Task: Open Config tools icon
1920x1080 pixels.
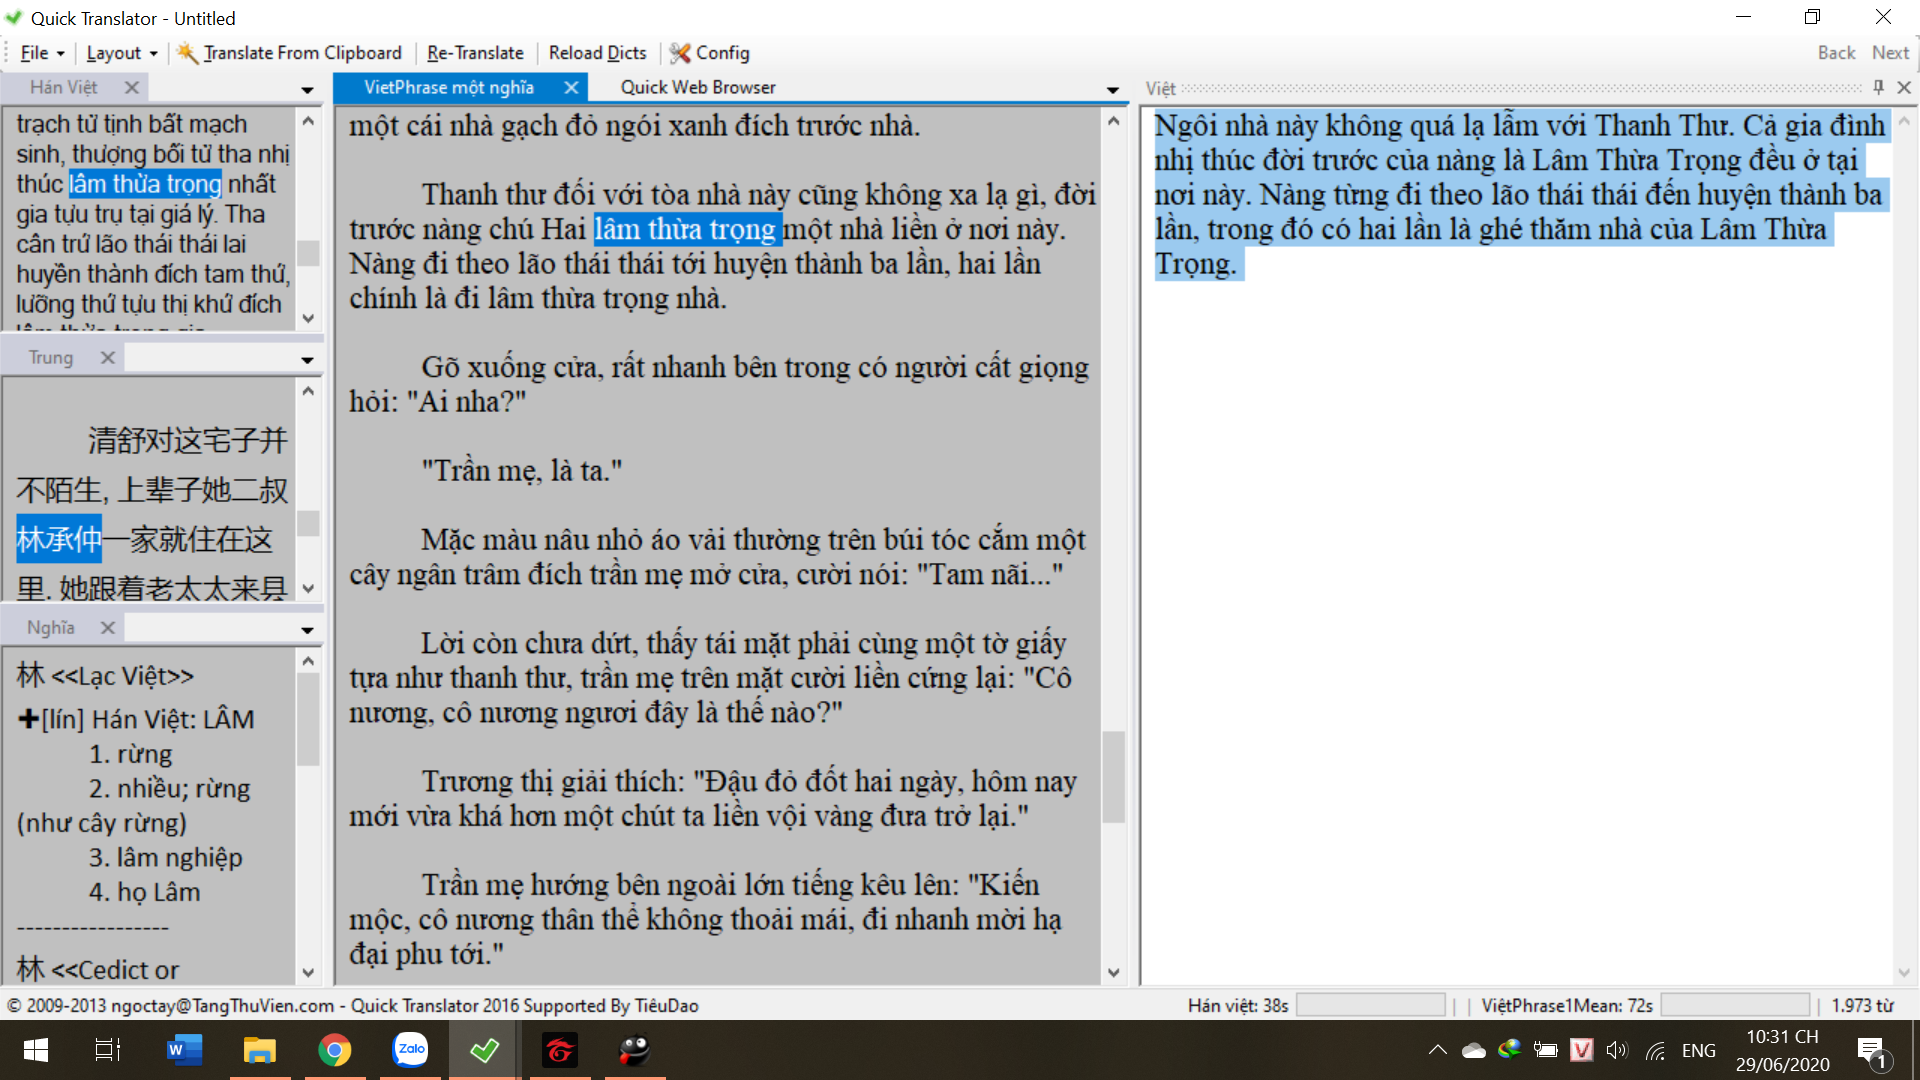Action: pyautogui.click(x=680, y=53)
